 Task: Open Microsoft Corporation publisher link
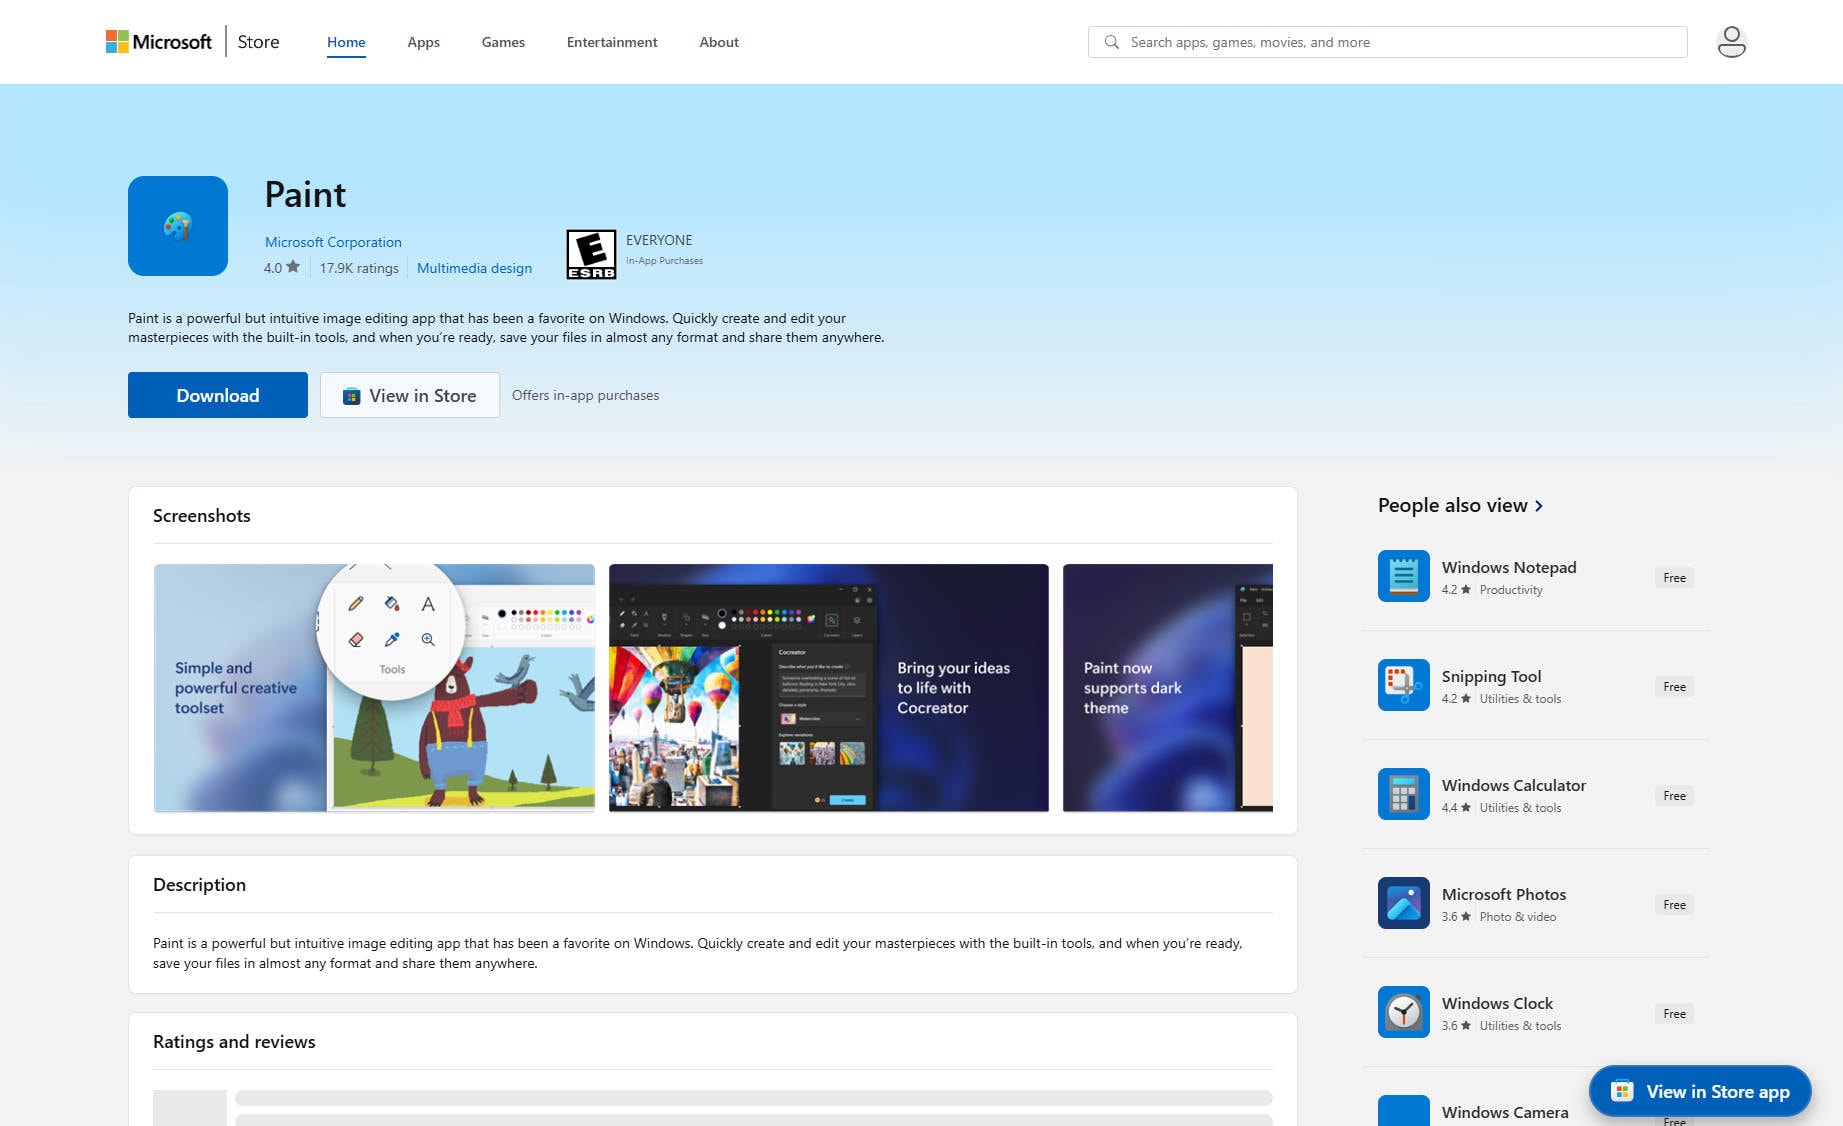click(x=333, y=242)
